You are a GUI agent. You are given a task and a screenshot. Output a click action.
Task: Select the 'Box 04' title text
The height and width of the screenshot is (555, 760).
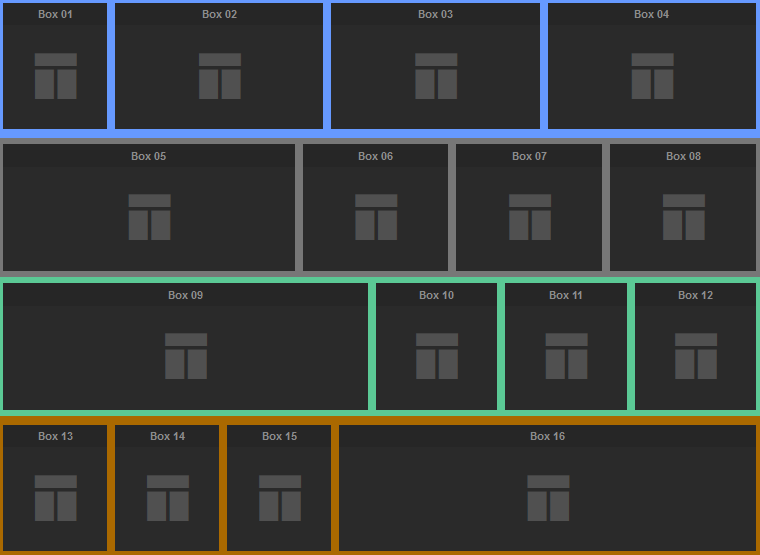(651, 15)
